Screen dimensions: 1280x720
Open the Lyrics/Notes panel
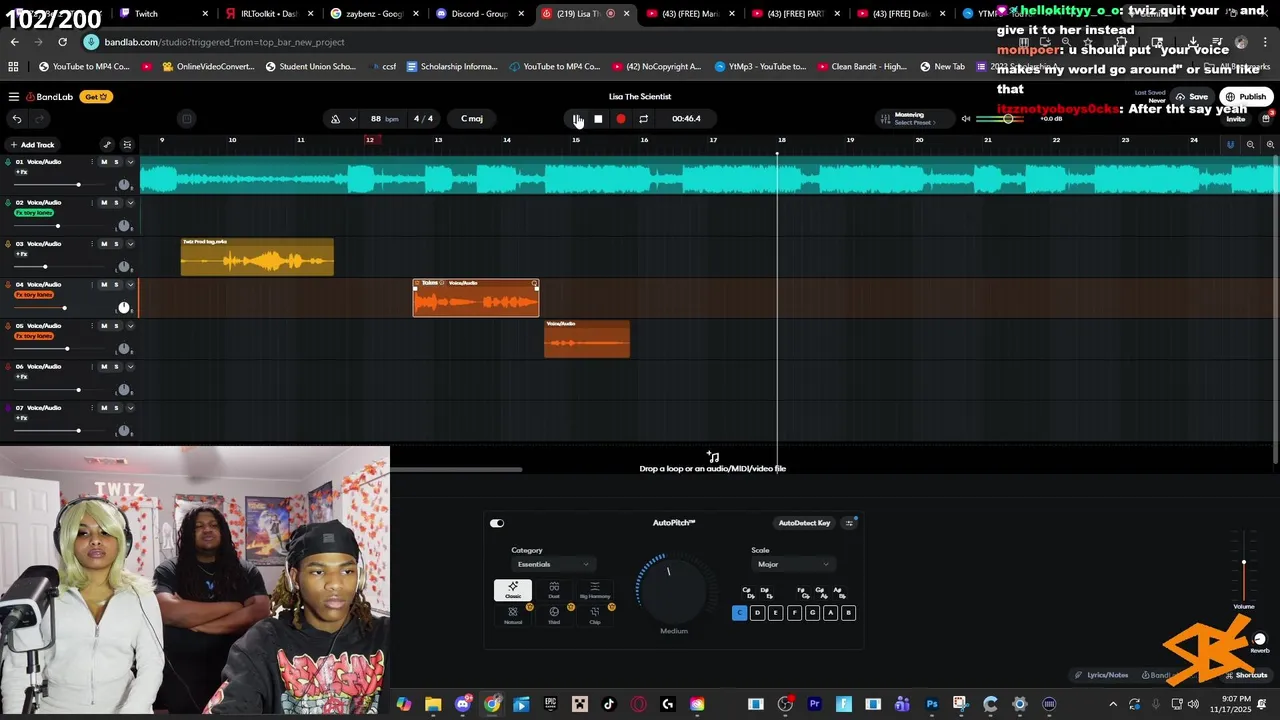click(1101, 675)
